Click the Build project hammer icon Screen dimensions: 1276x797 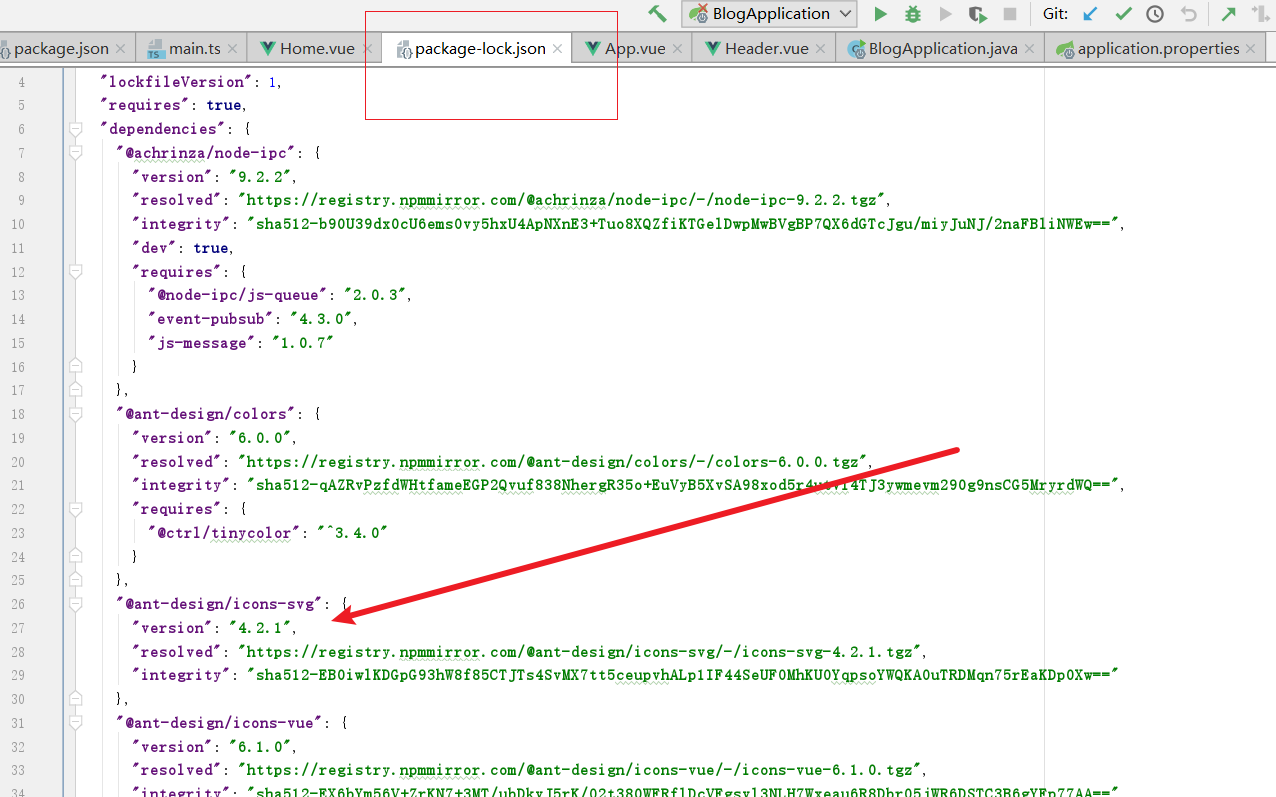pos(657,14)
